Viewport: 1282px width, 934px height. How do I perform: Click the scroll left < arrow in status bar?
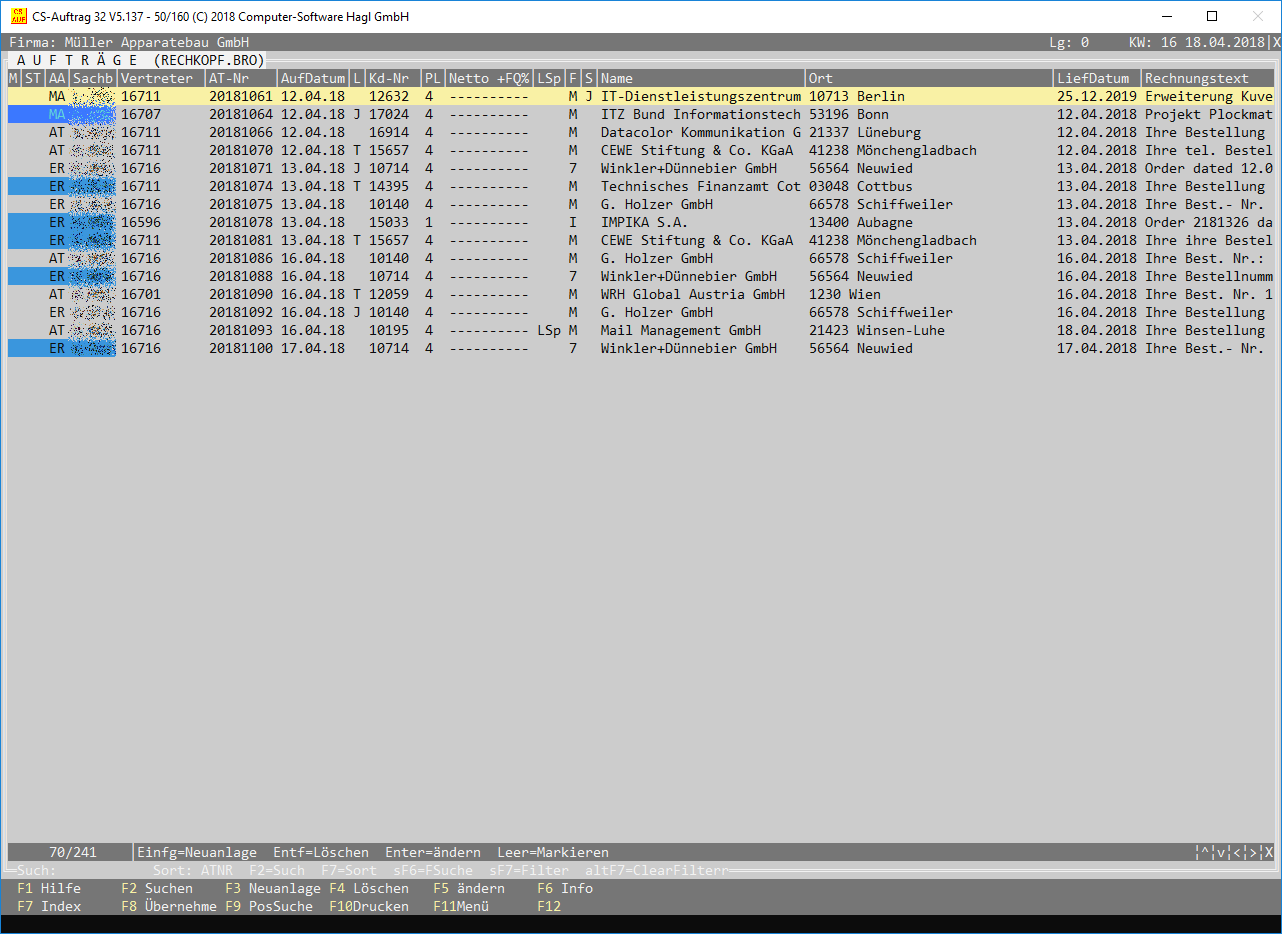click(x=1238, y=853)
